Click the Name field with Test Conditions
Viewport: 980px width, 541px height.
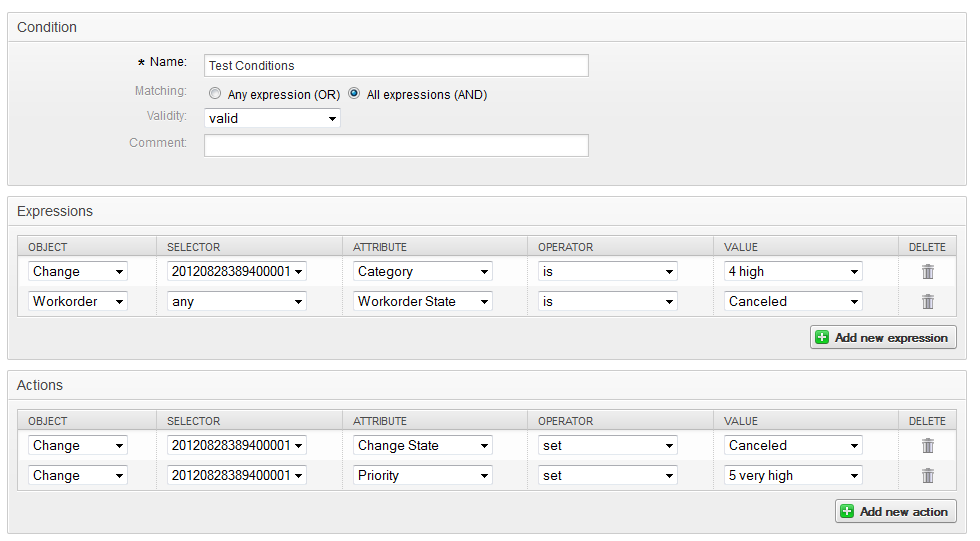pos(396,66)
